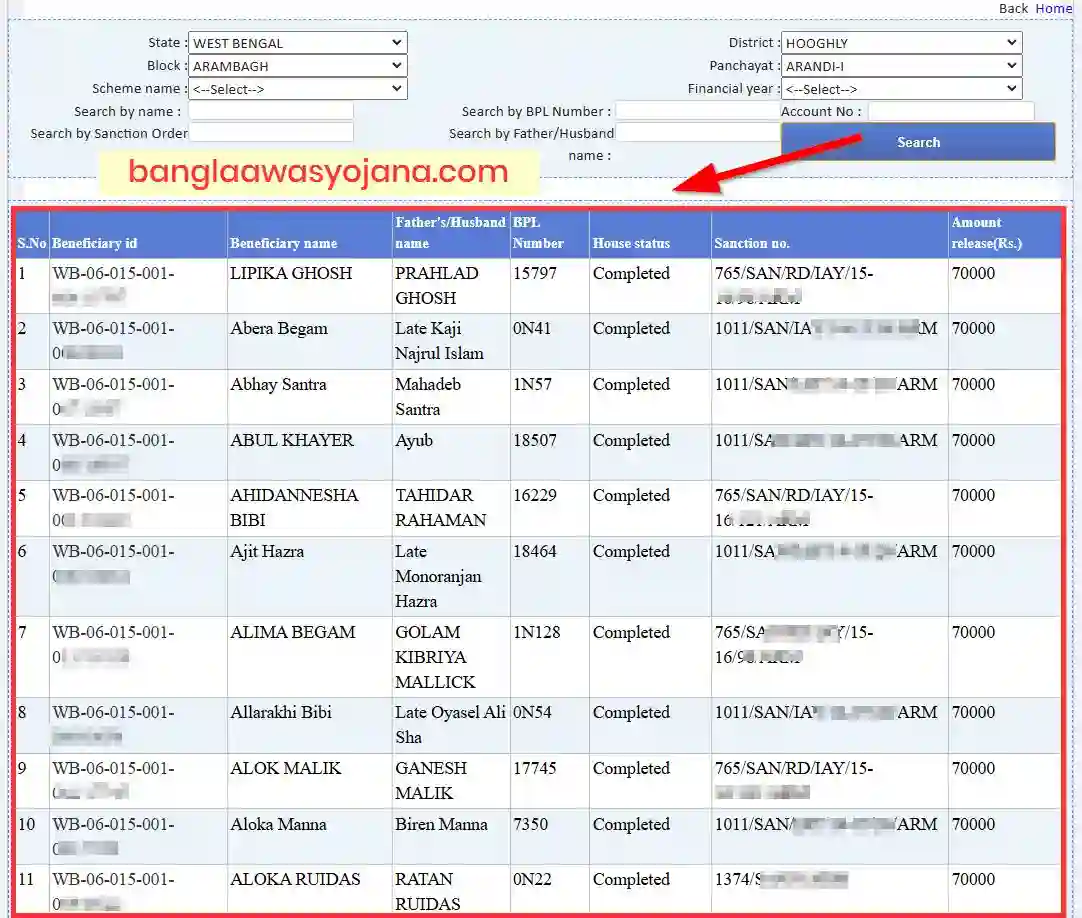Click father name PRAHLAD GHOSH
1082x918 pixels.
pyautogui.click(x=437, y=286)
